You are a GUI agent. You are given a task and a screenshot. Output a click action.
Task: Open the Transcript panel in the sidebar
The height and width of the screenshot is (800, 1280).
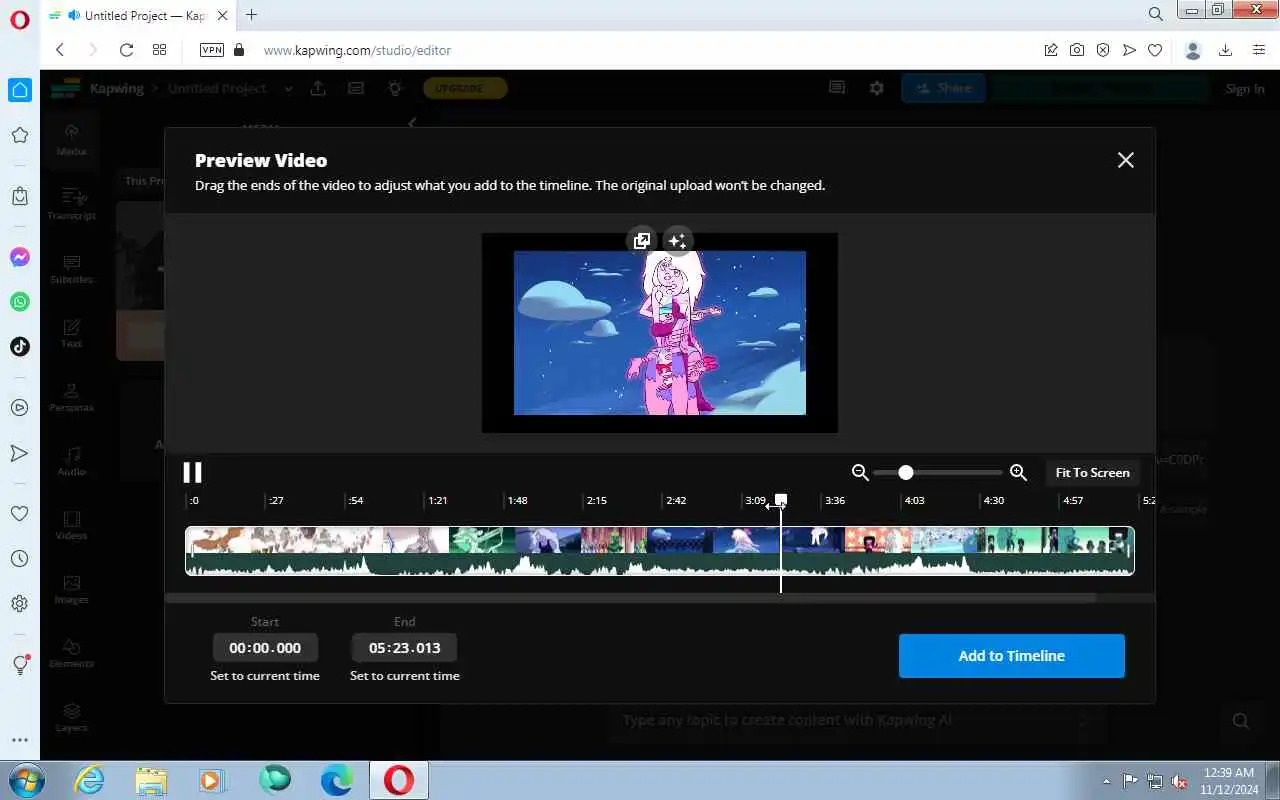(x=71, y=203)
